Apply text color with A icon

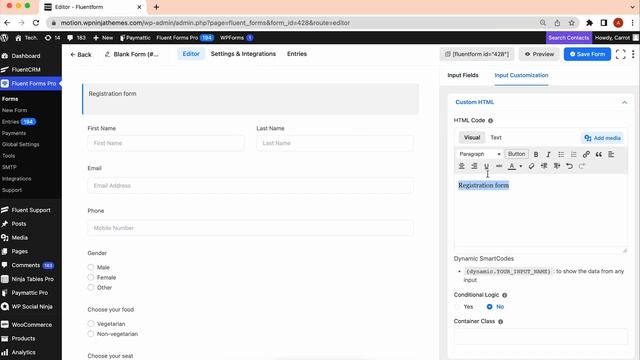click(511, 166)
